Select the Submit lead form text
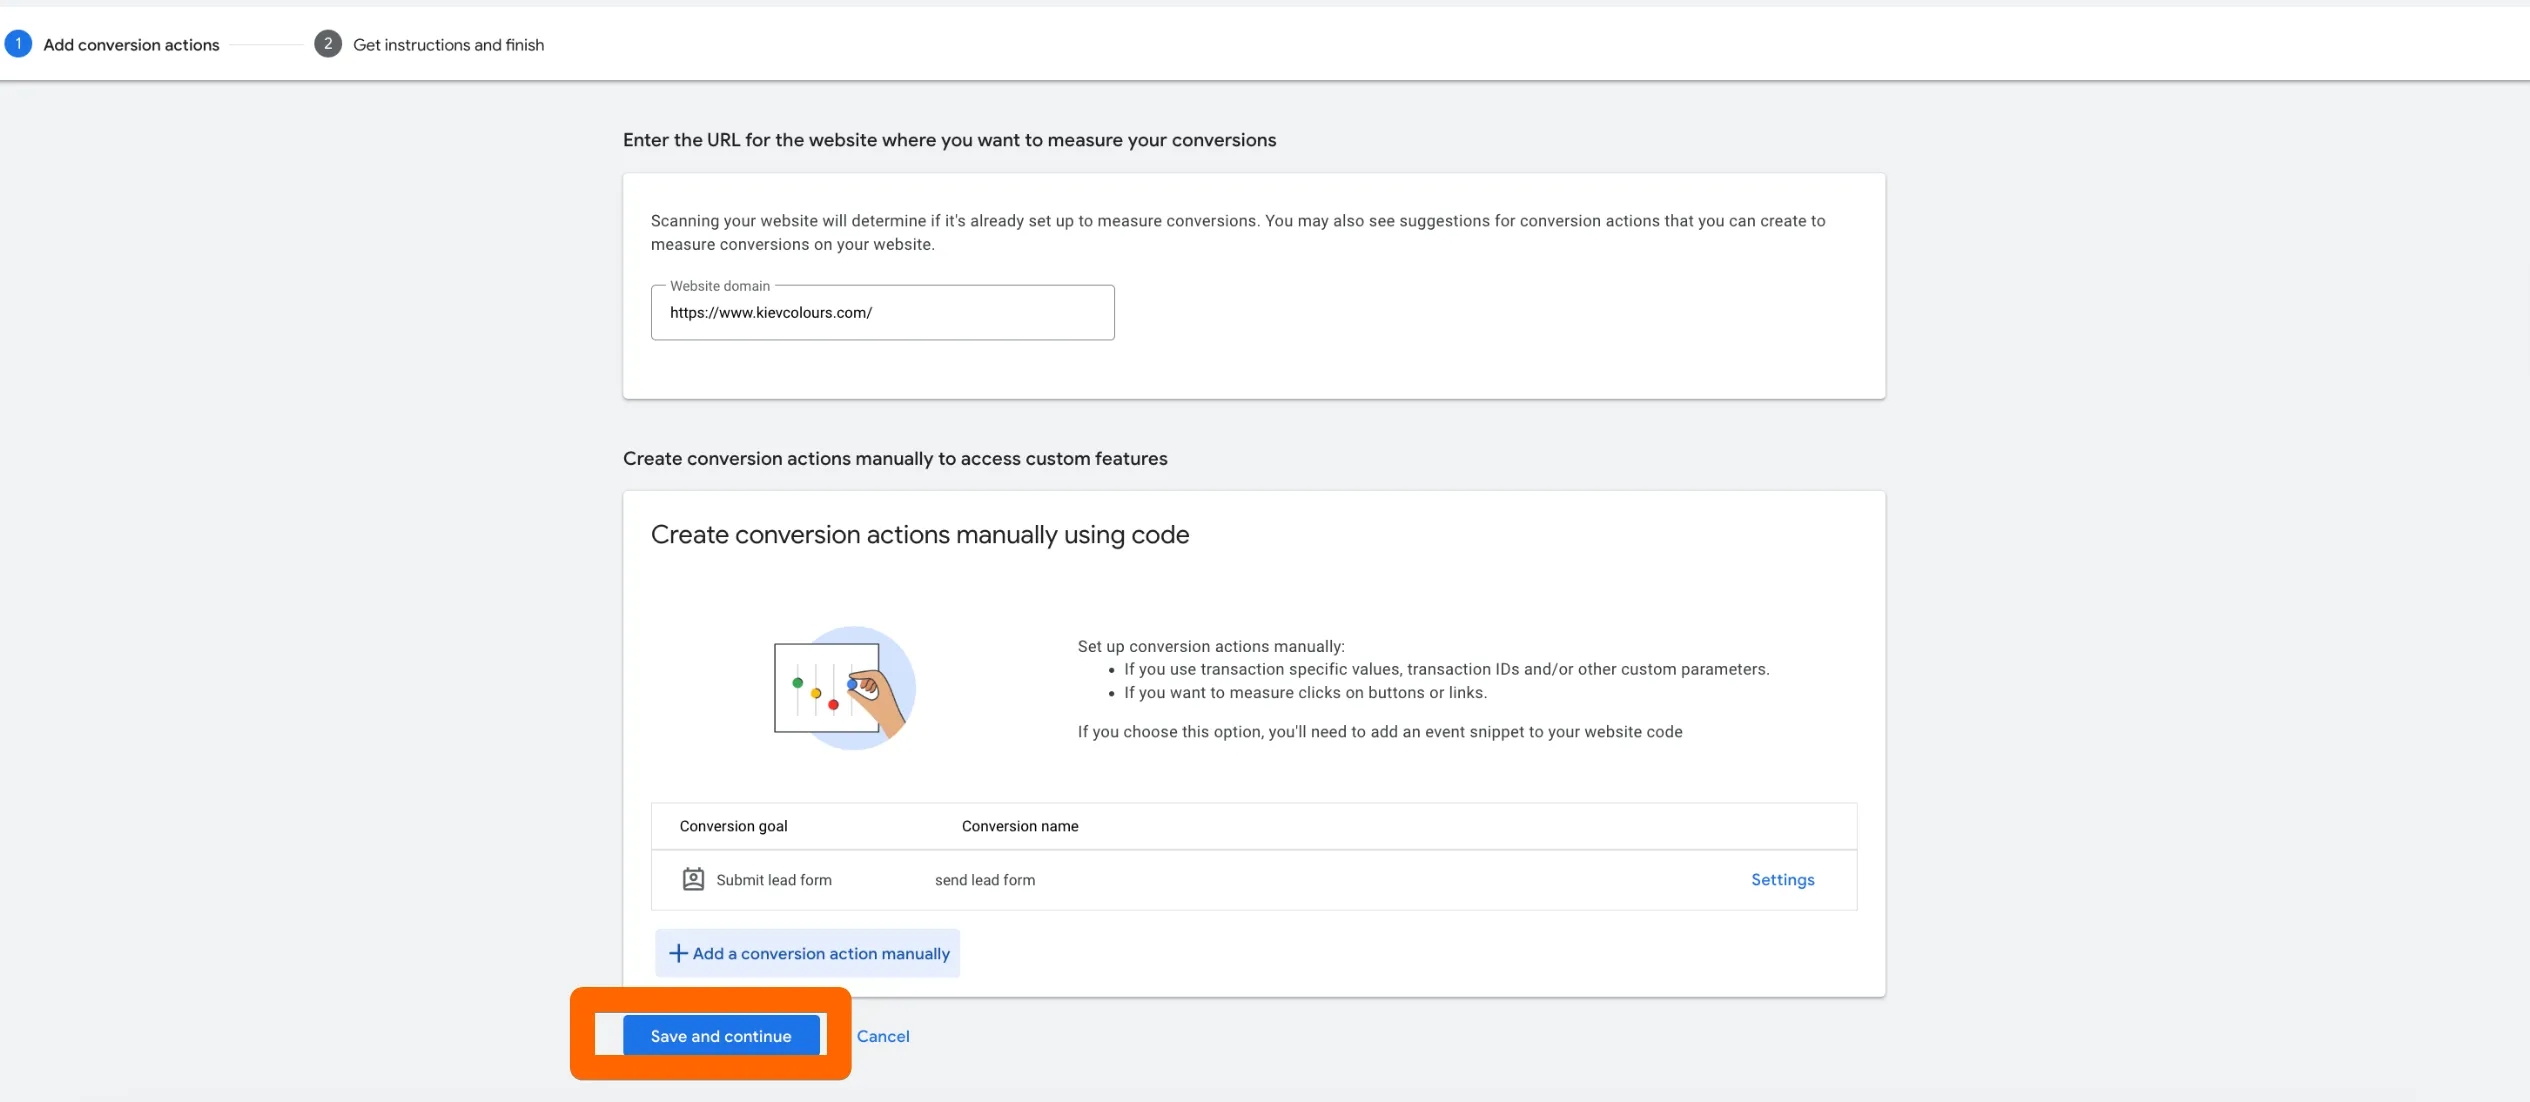 pyautogui.click(x=774, y=880)
